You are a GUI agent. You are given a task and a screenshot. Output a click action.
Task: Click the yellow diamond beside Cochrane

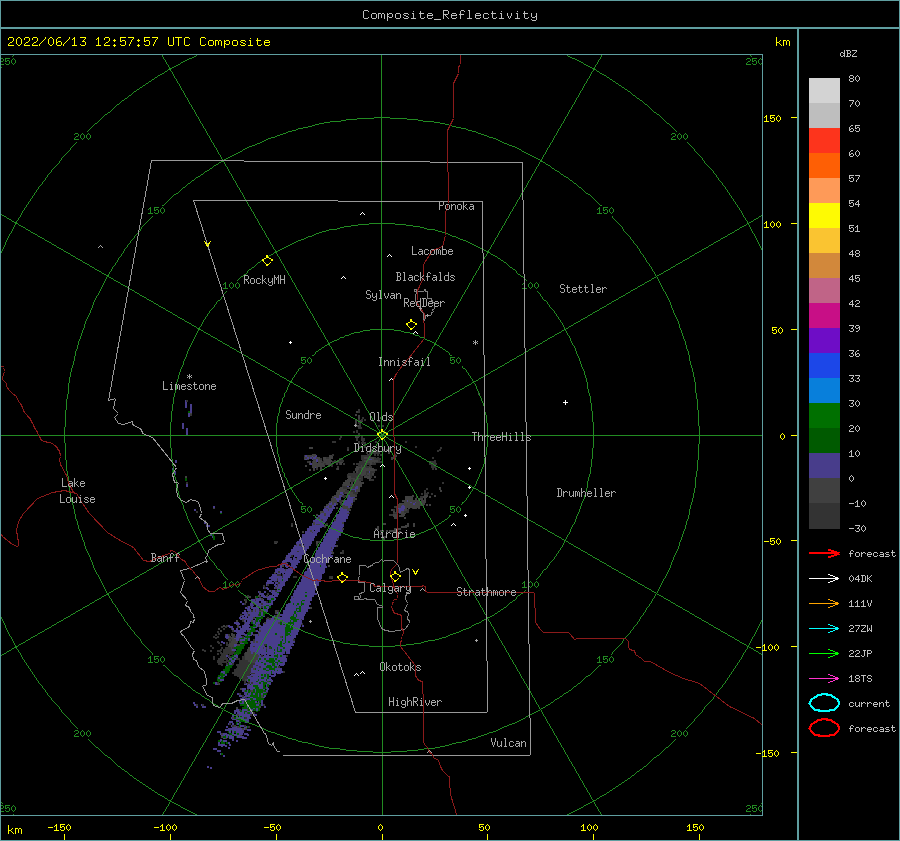click(x=343, y=577)
